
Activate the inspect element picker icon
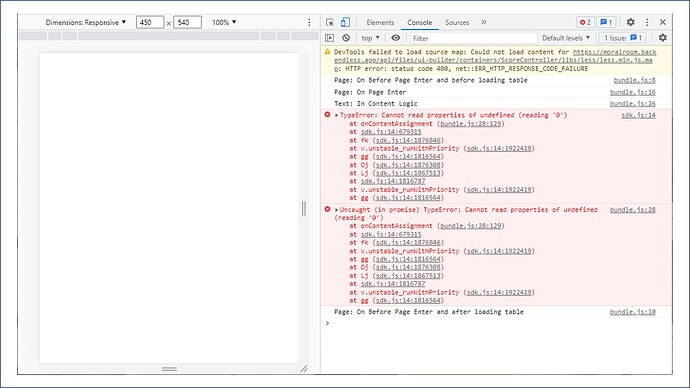coord(330,22)
